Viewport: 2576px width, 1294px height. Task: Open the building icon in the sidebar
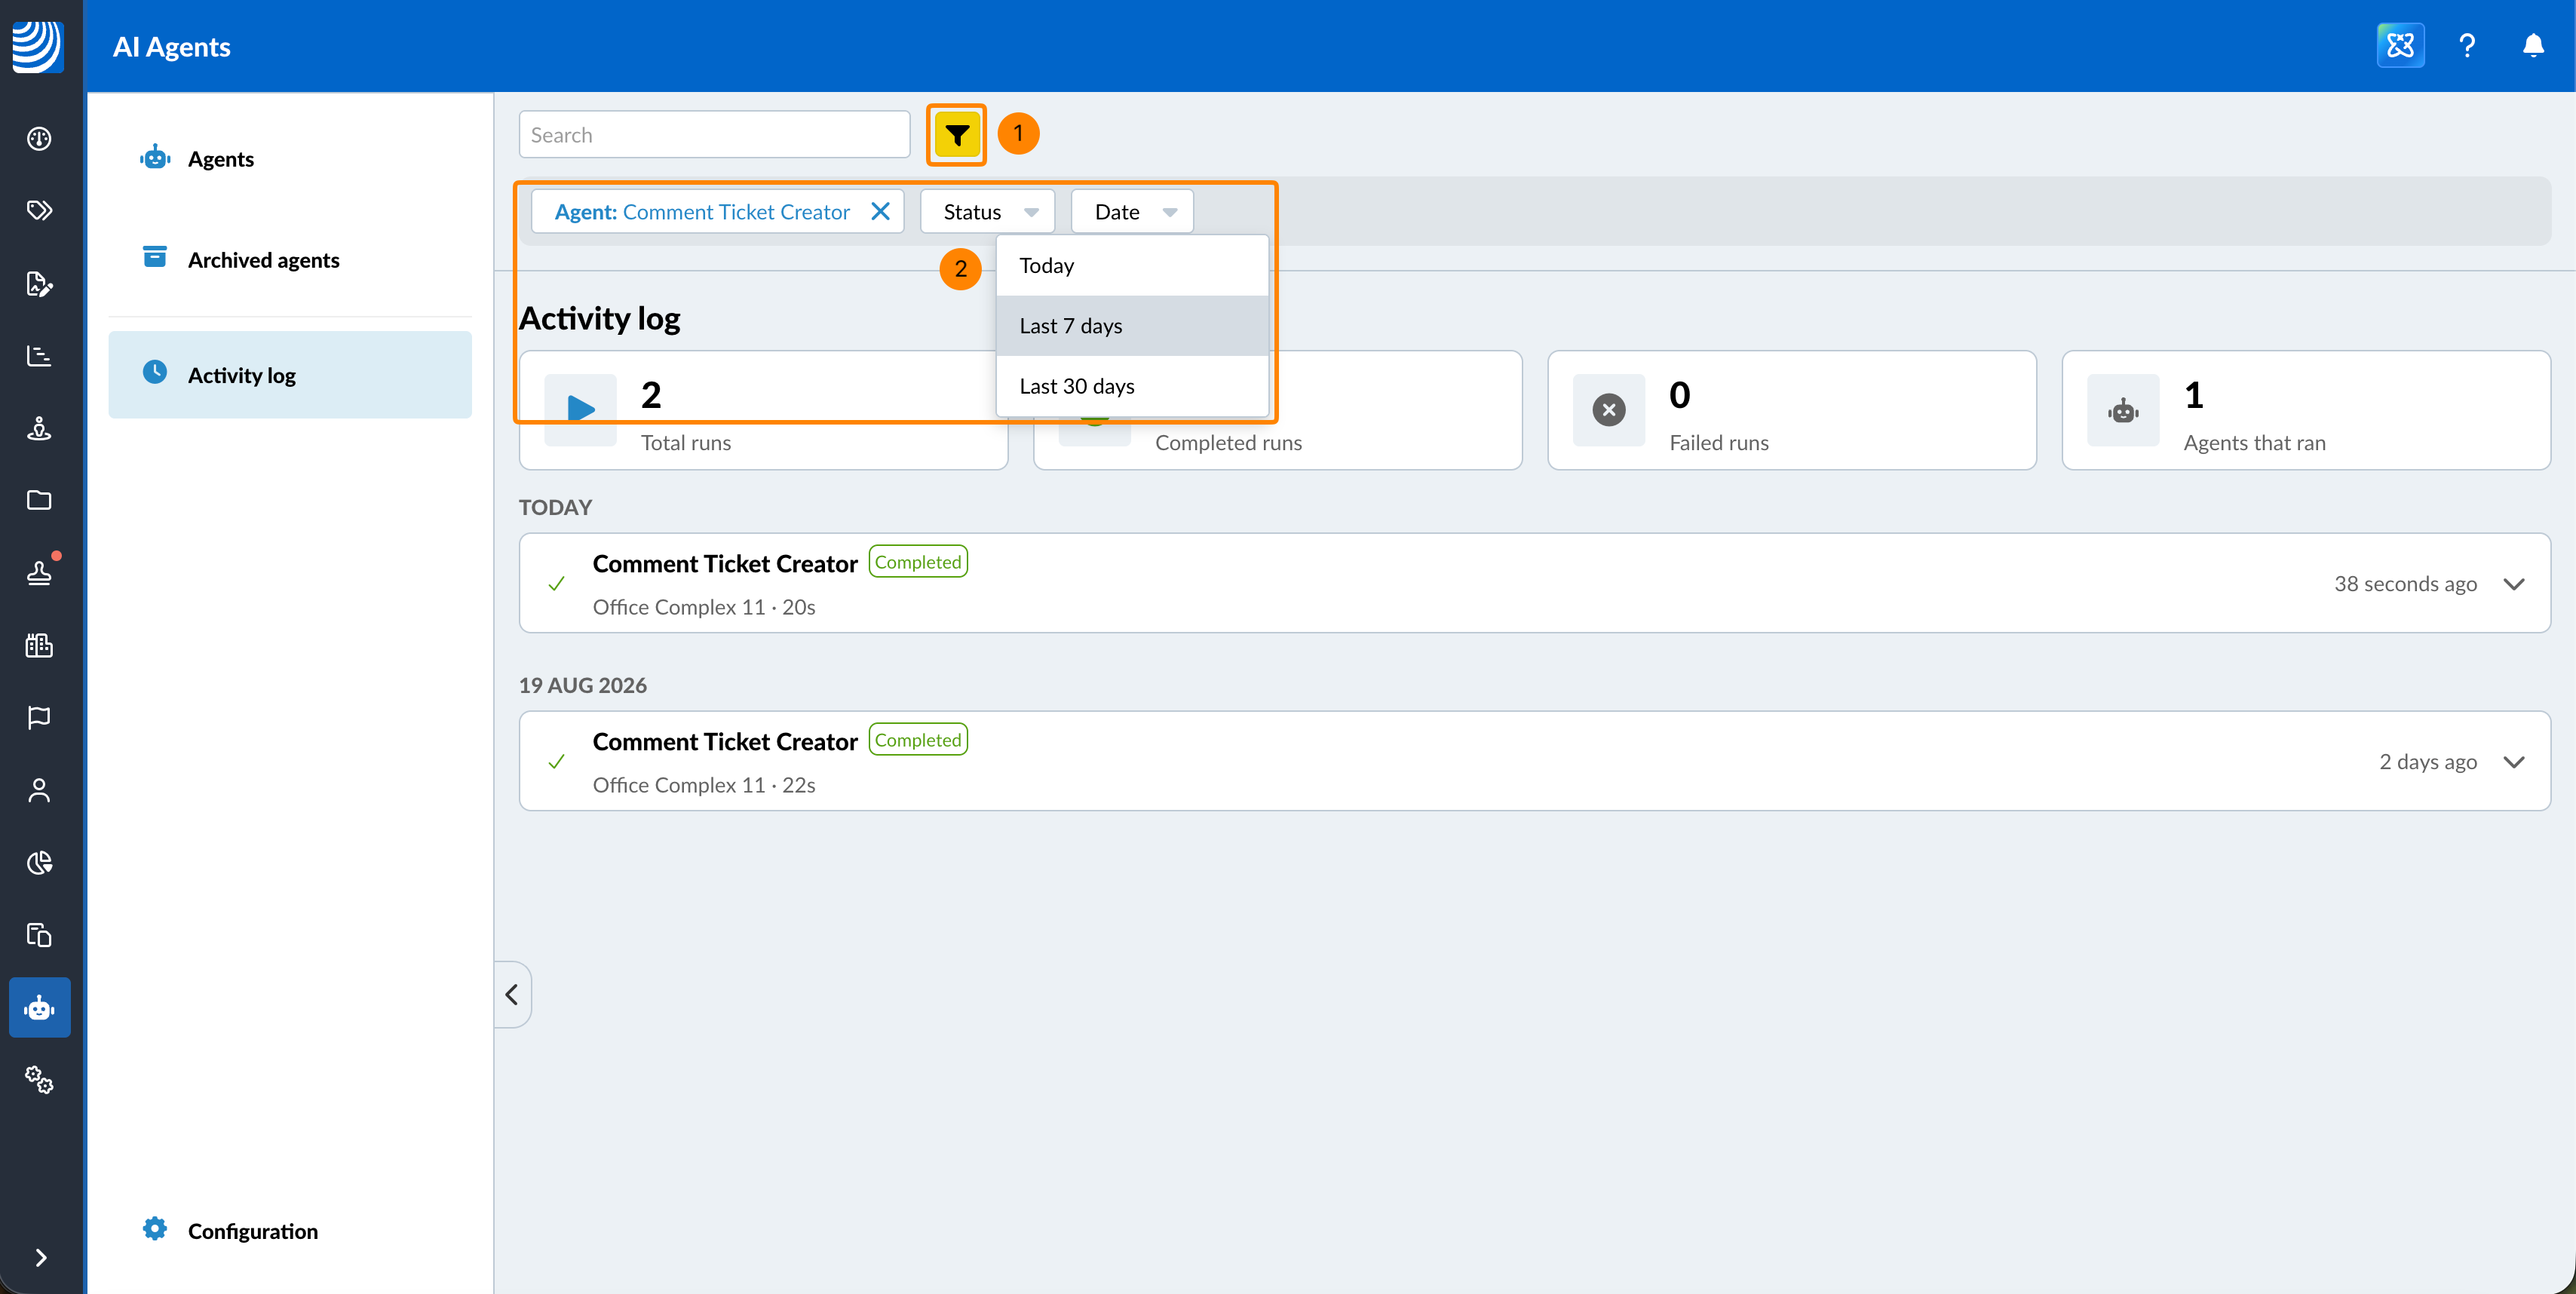coord(39,645)
